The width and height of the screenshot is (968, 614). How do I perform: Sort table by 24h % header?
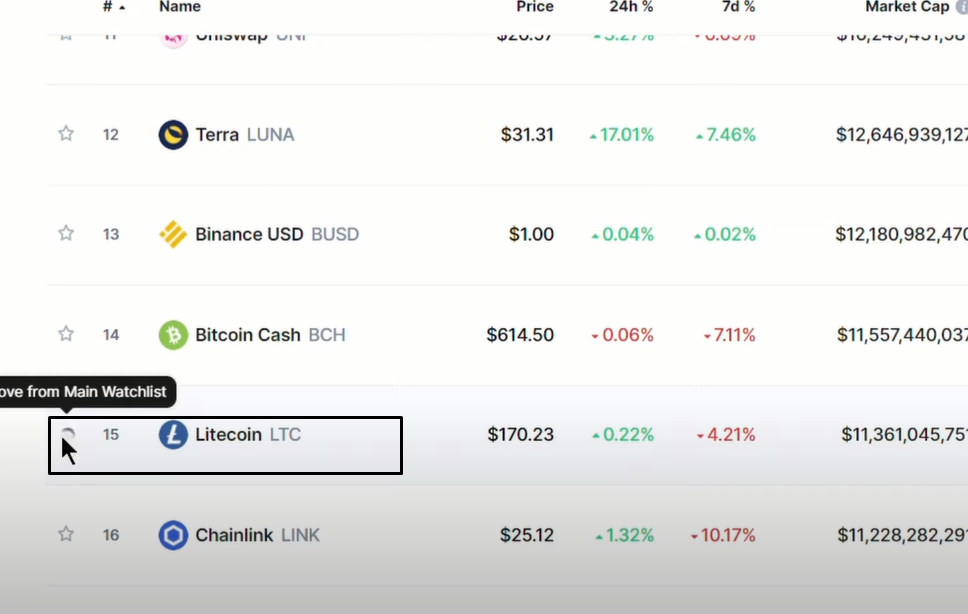pos(631,7)
